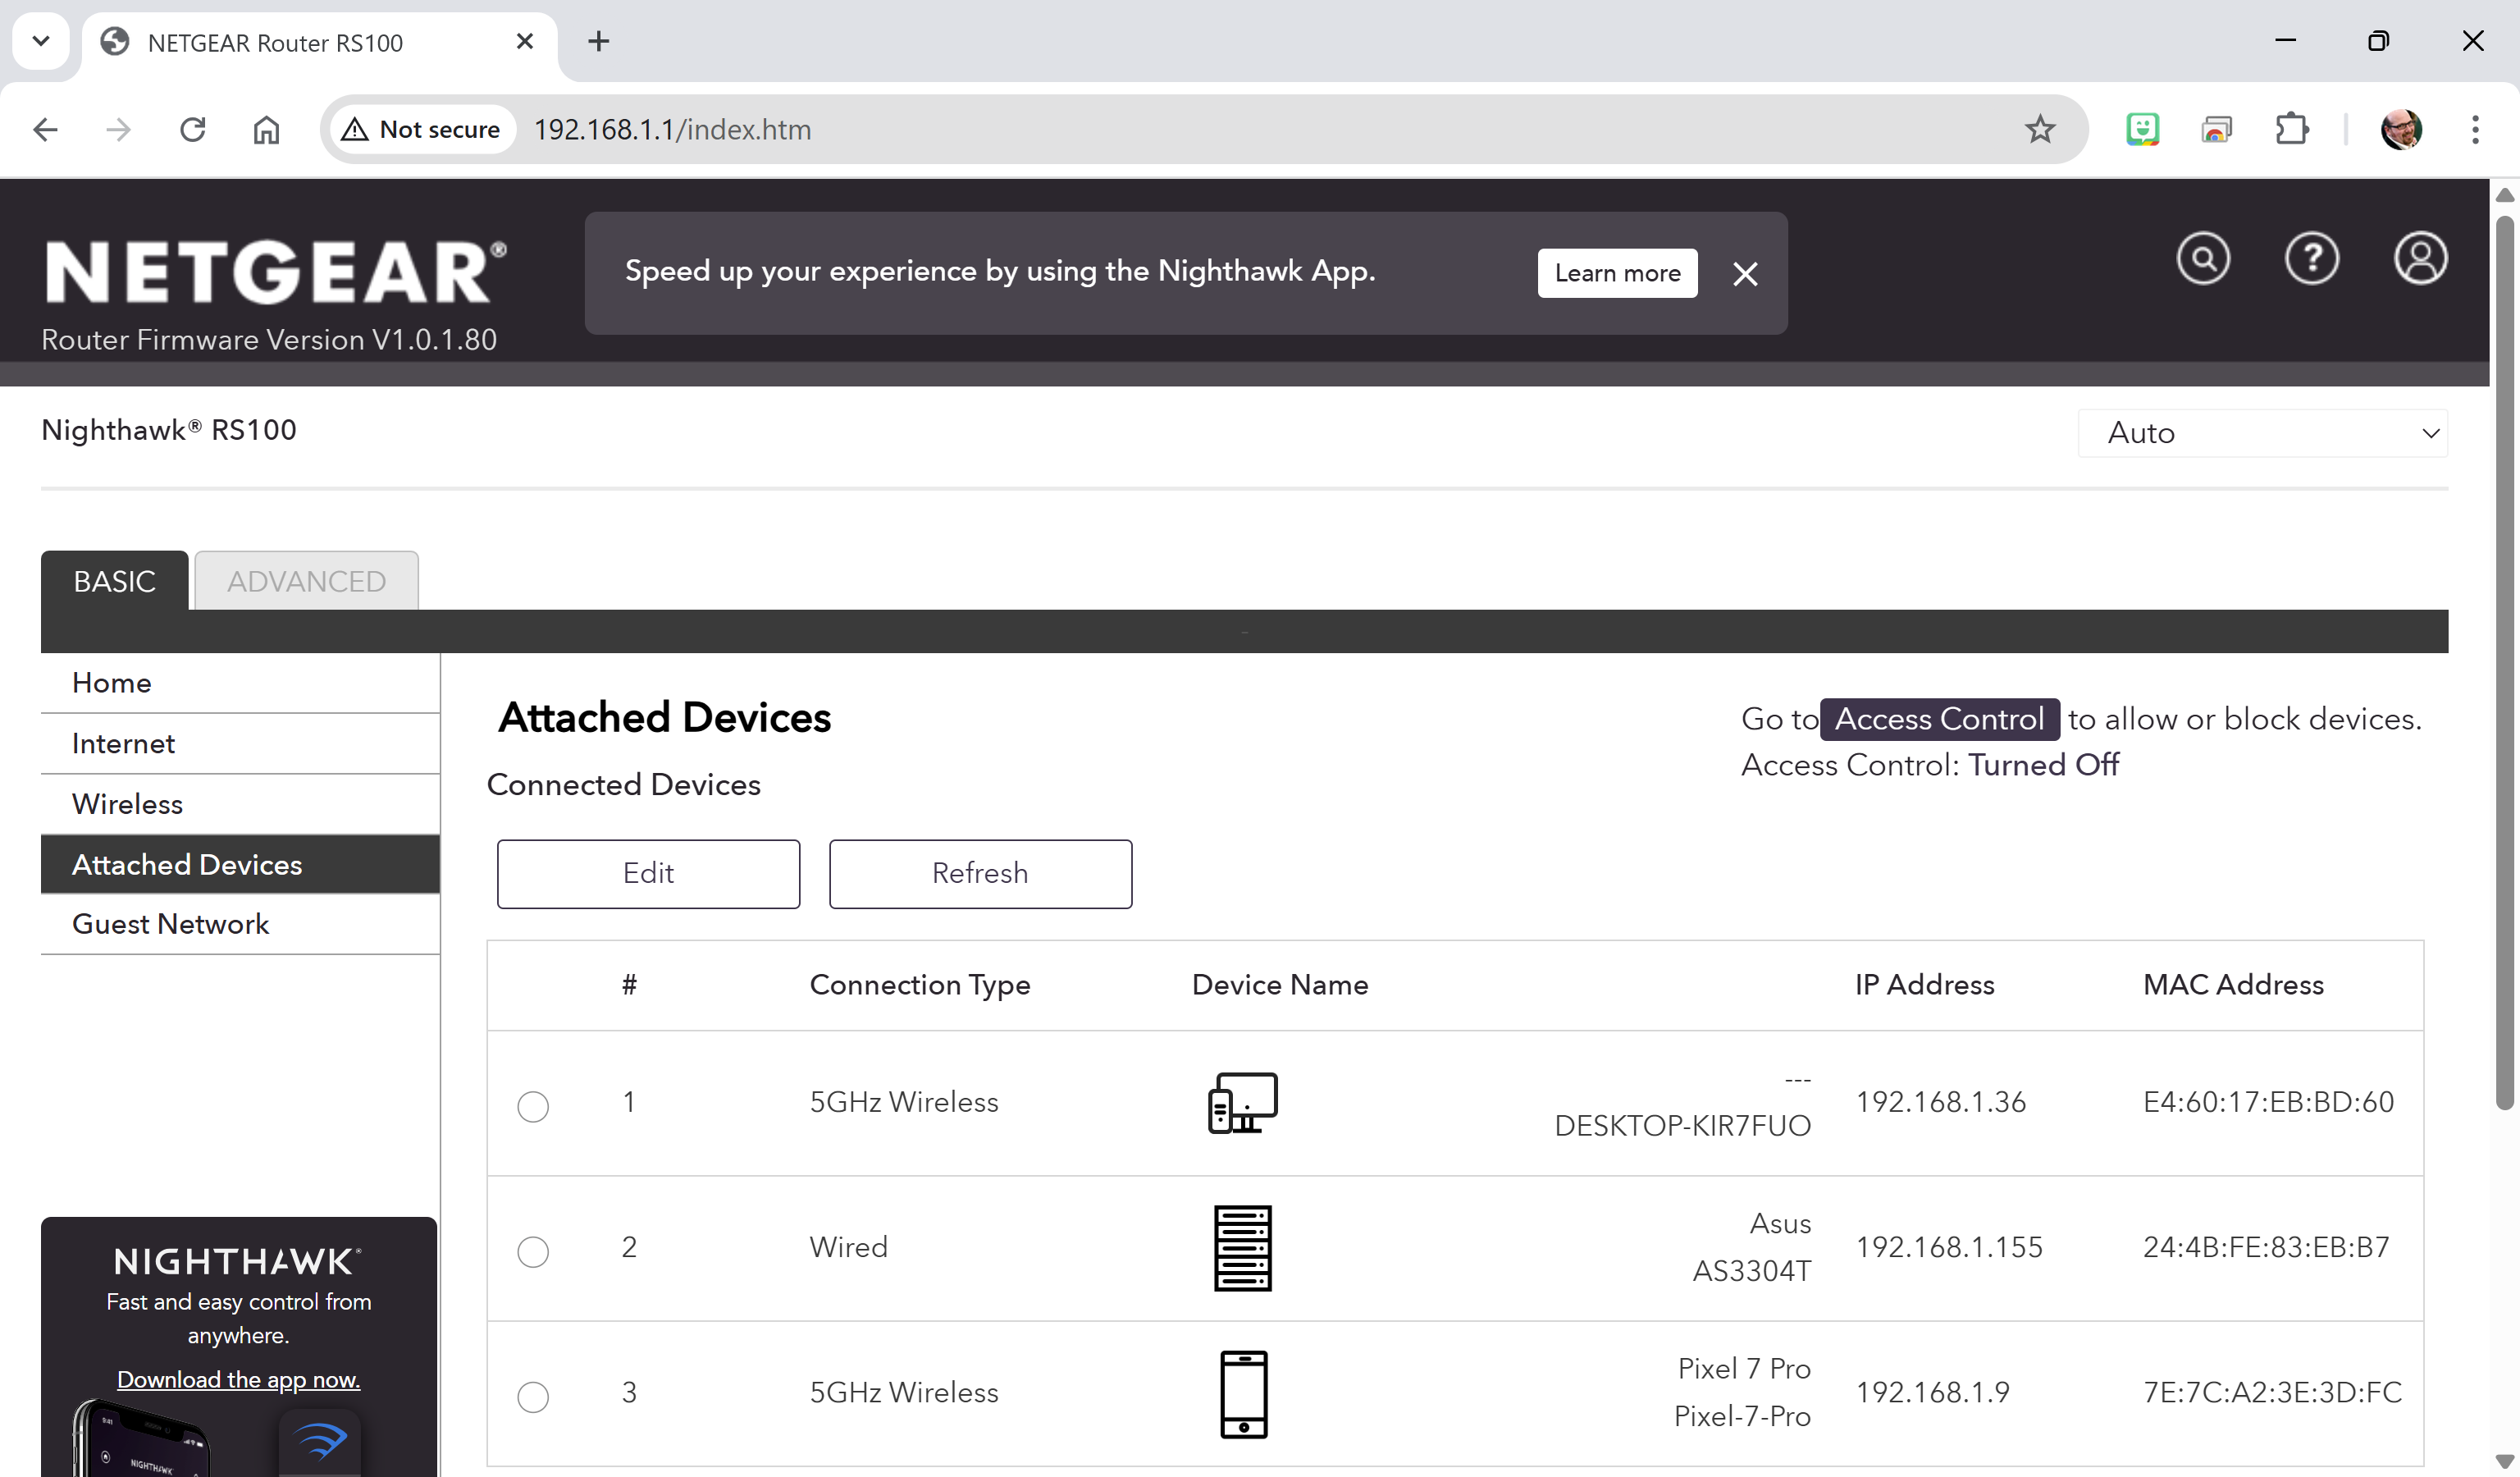This screenshot has width=2520, height=1477.
Task: Bookmark this page with star icon
Action: click(2040, 129)
